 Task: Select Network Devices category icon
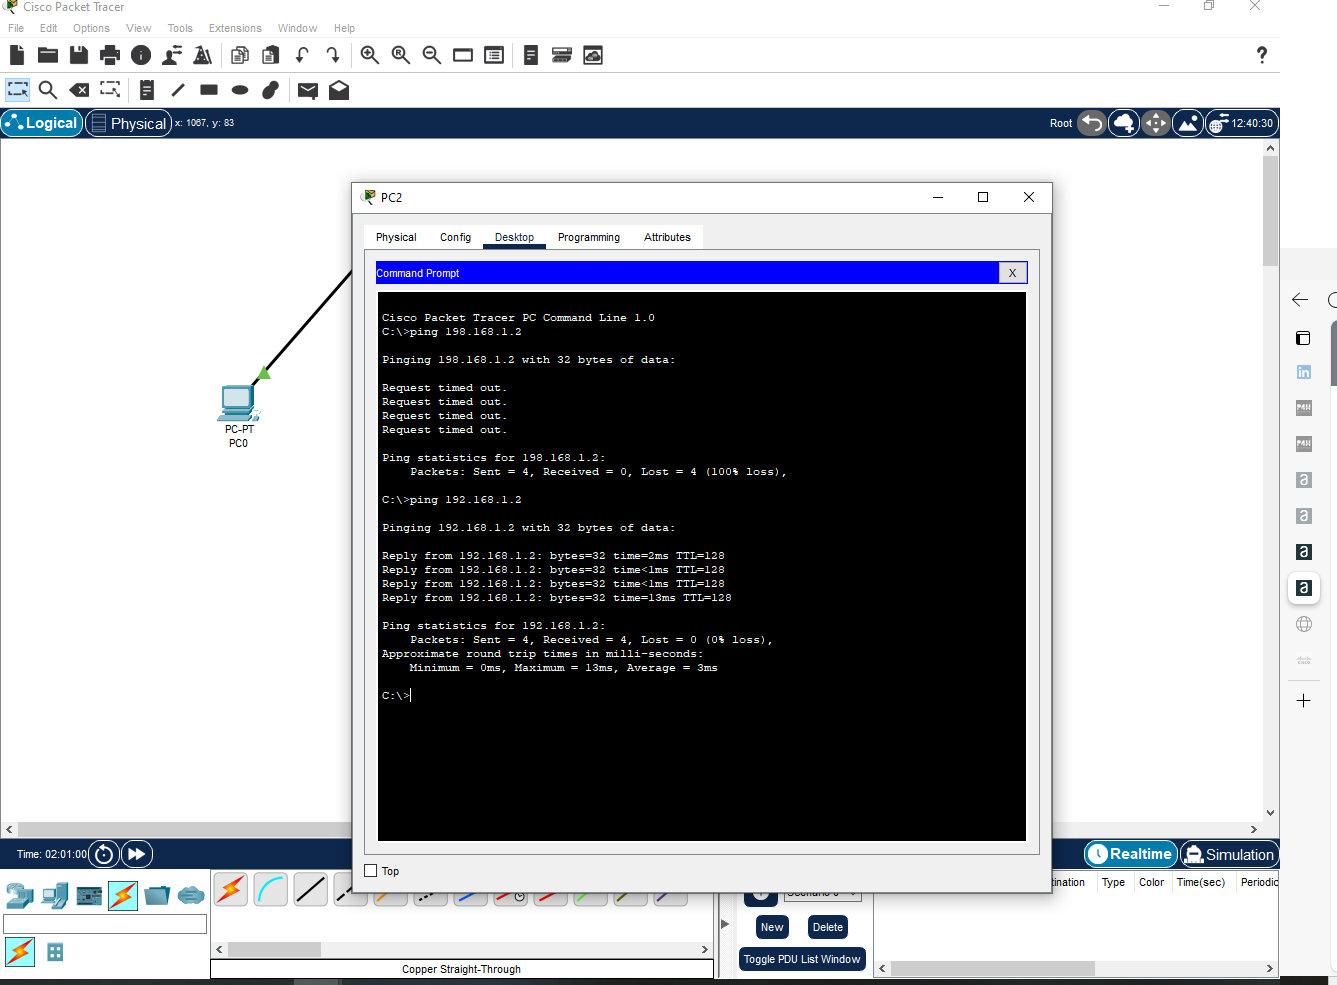coord(20,895)
